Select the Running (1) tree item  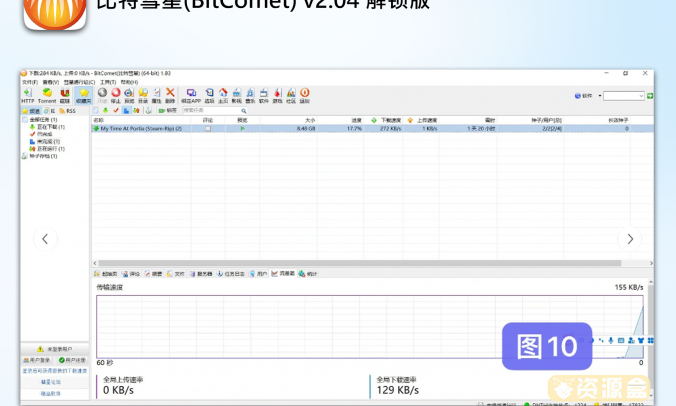coord(47,149)
